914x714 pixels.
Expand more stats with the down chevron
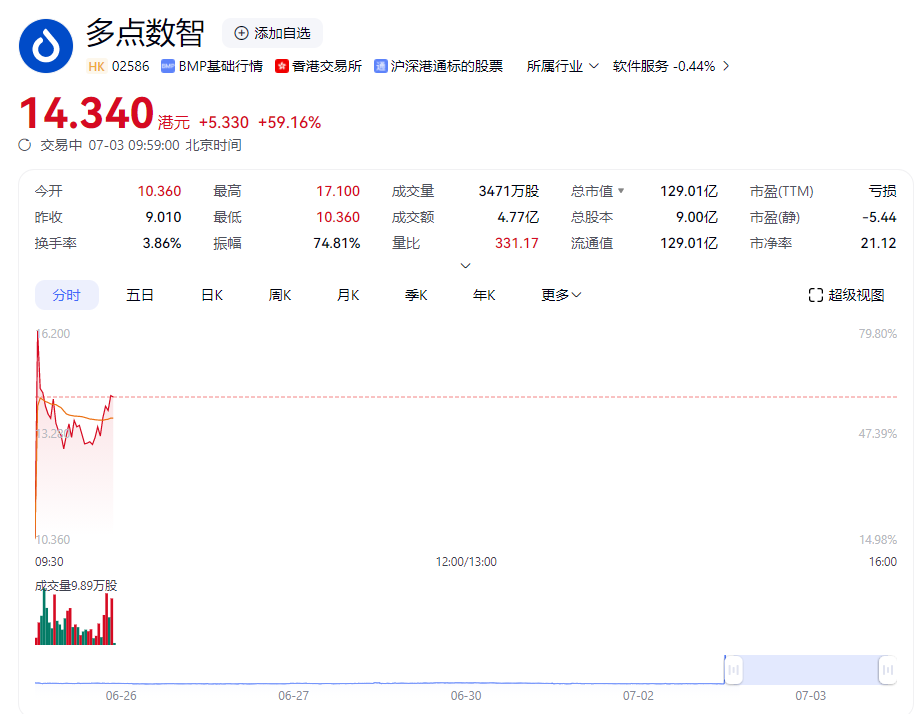click(465, 266)
